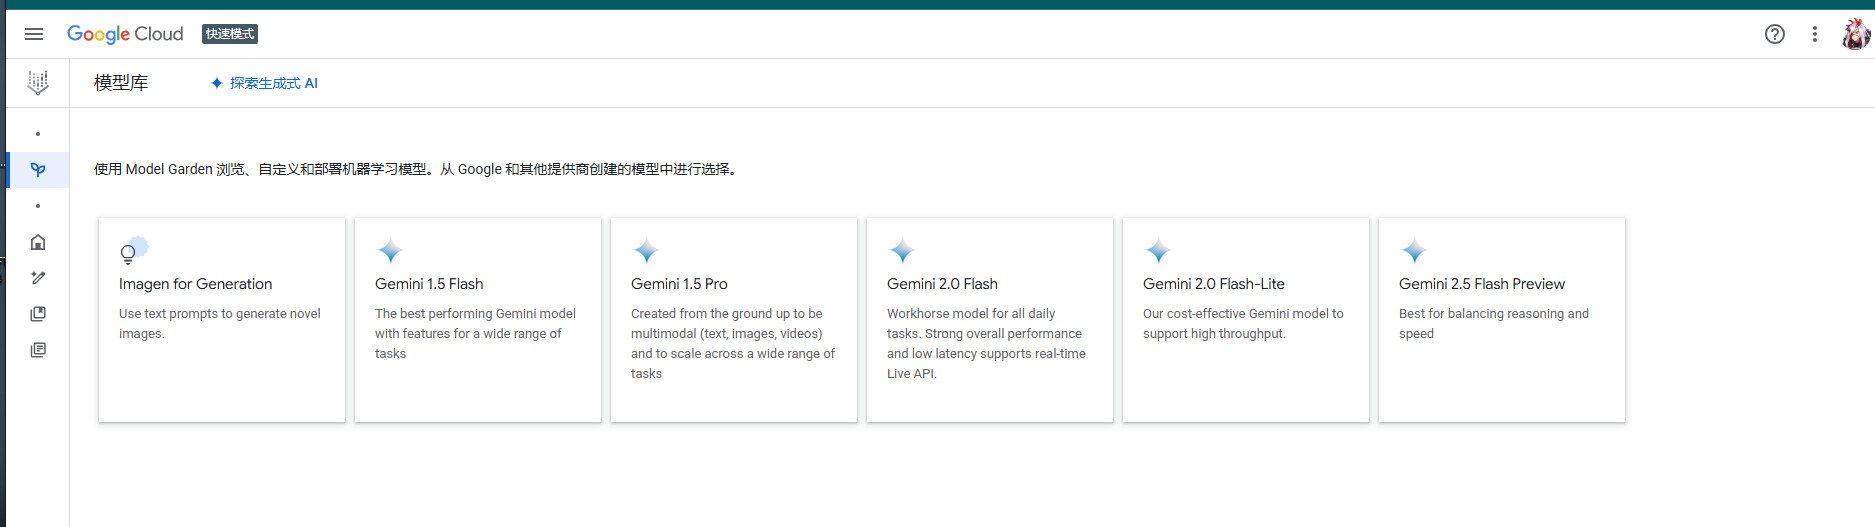Select the Model Garden sprout icon in sidebar
The width and height of the screenshot is (1875, 527).
pyautogui.click(x=38, y=170)
